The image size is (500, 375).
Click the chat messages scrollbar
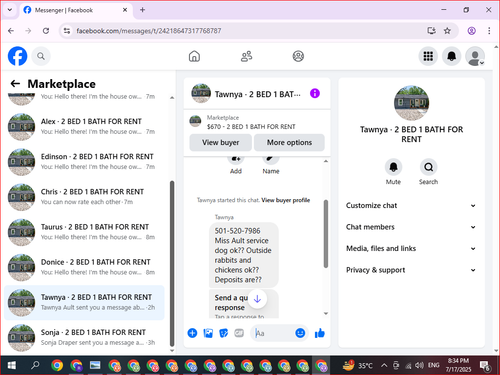(x=326, y=233)
